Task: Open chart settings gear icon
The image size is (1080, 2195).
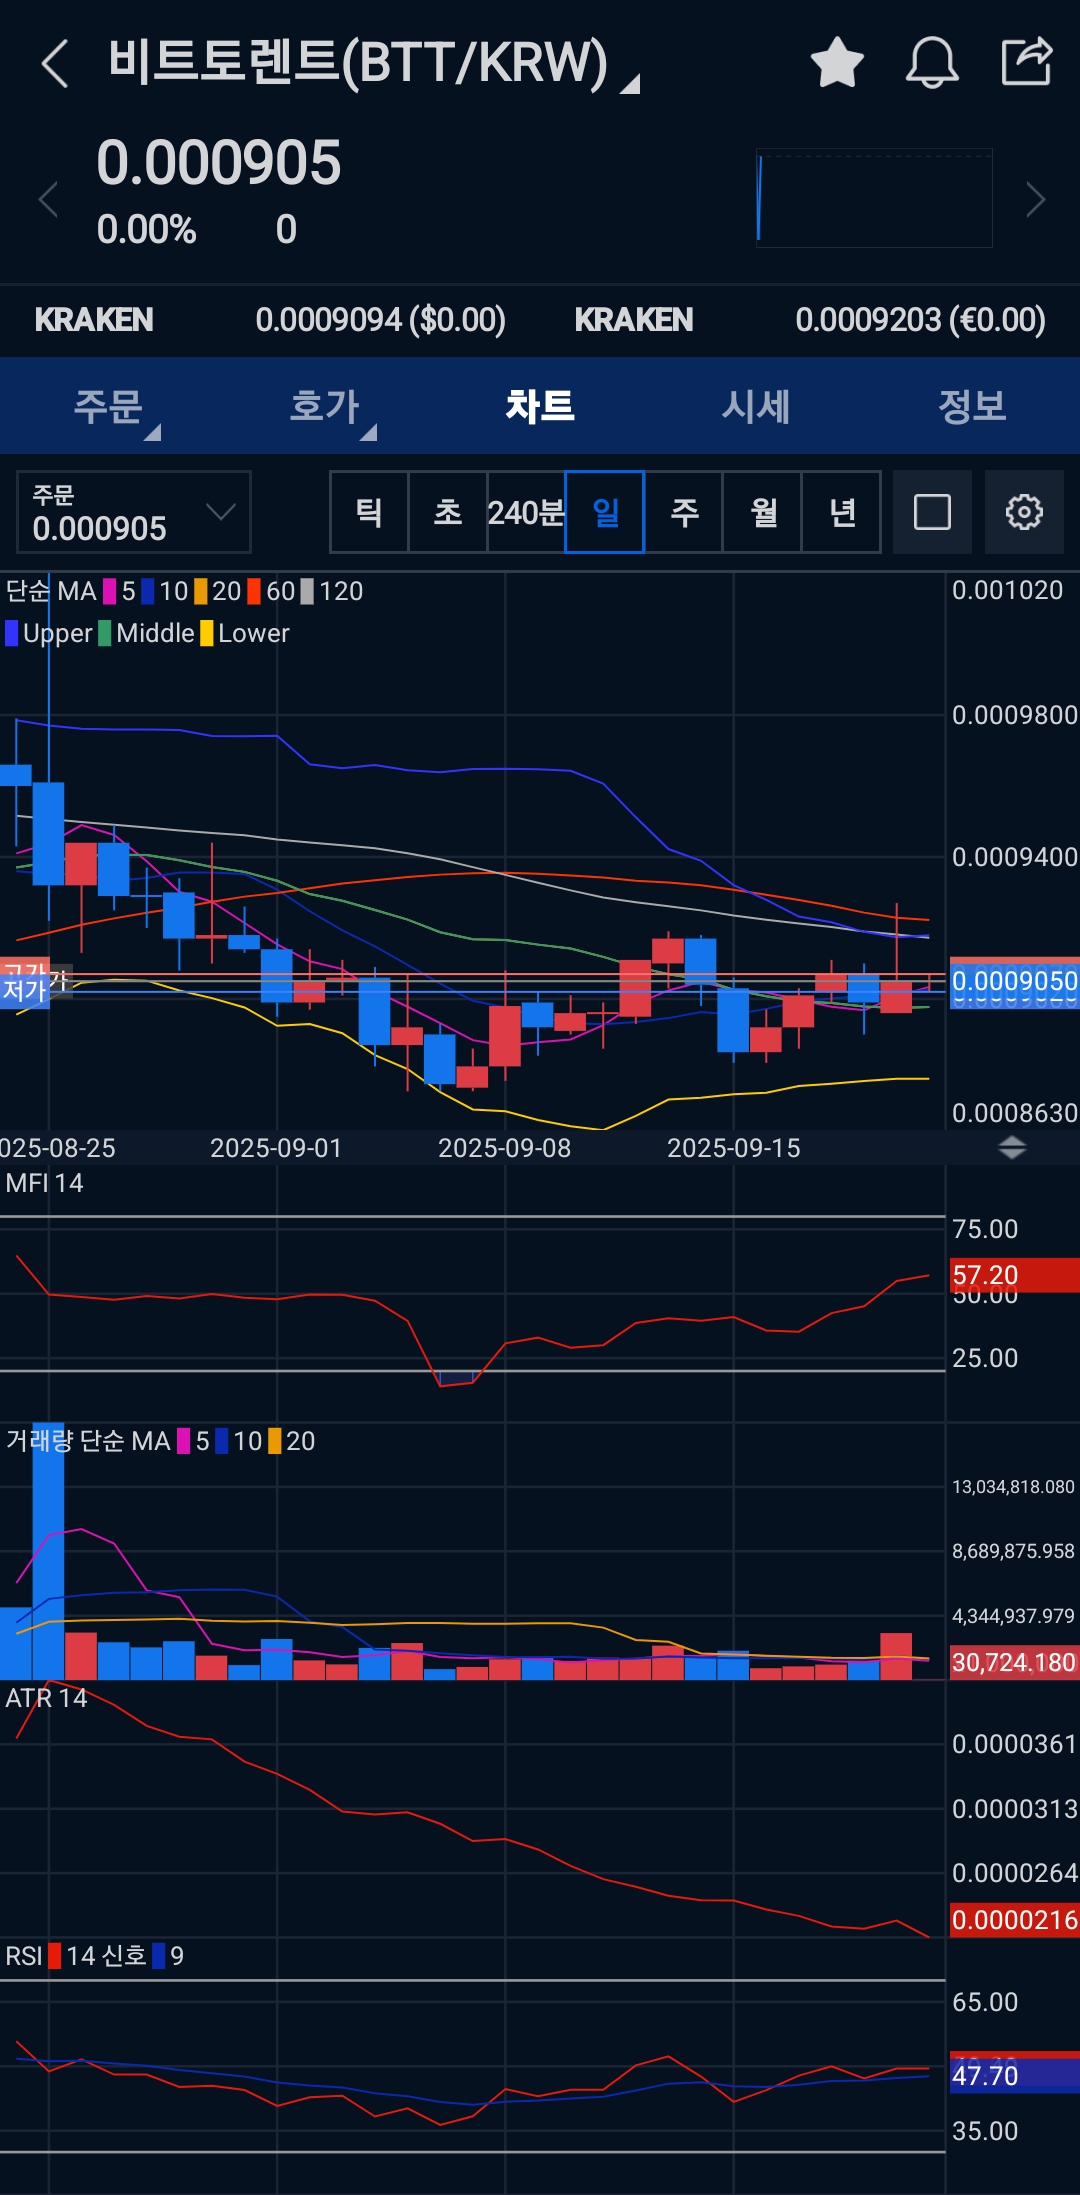Action: 1024,512
